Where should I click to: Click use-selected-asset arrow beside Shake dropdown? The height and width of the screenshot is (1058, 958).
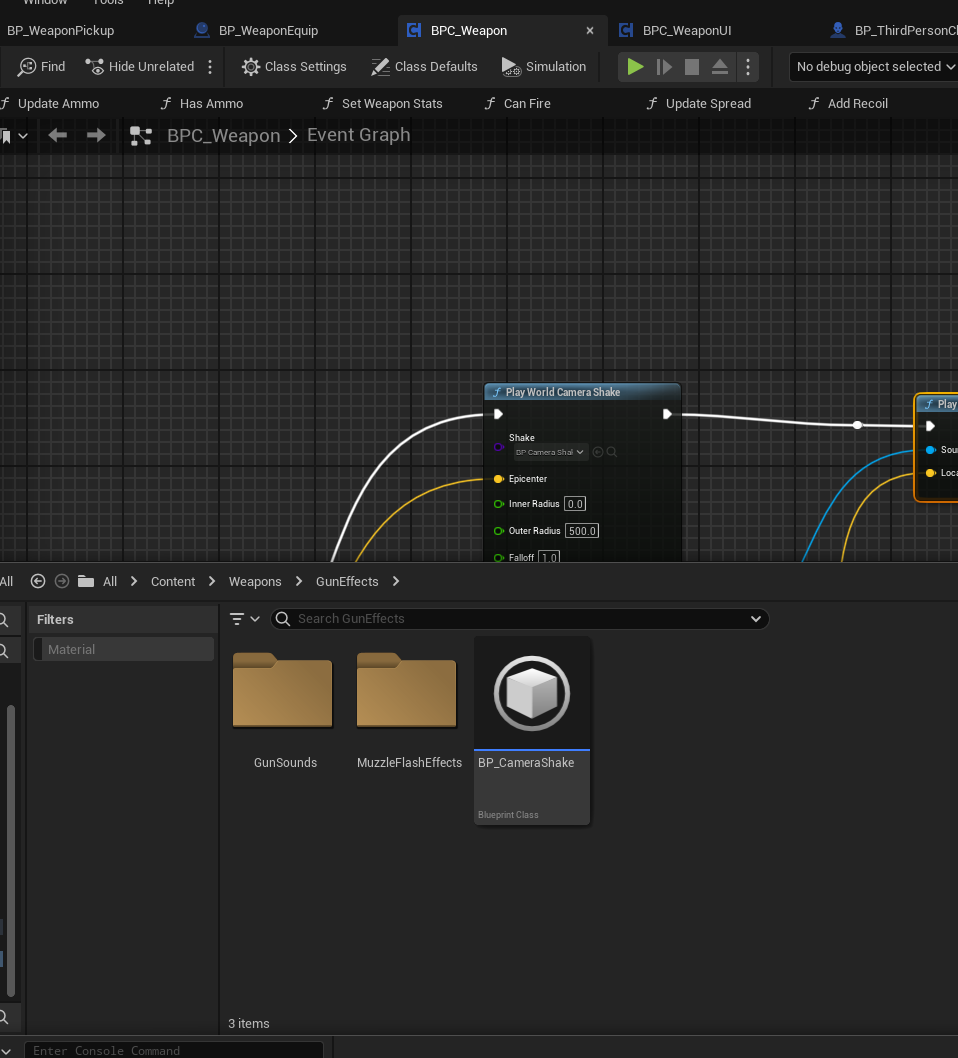pos(598,452)
